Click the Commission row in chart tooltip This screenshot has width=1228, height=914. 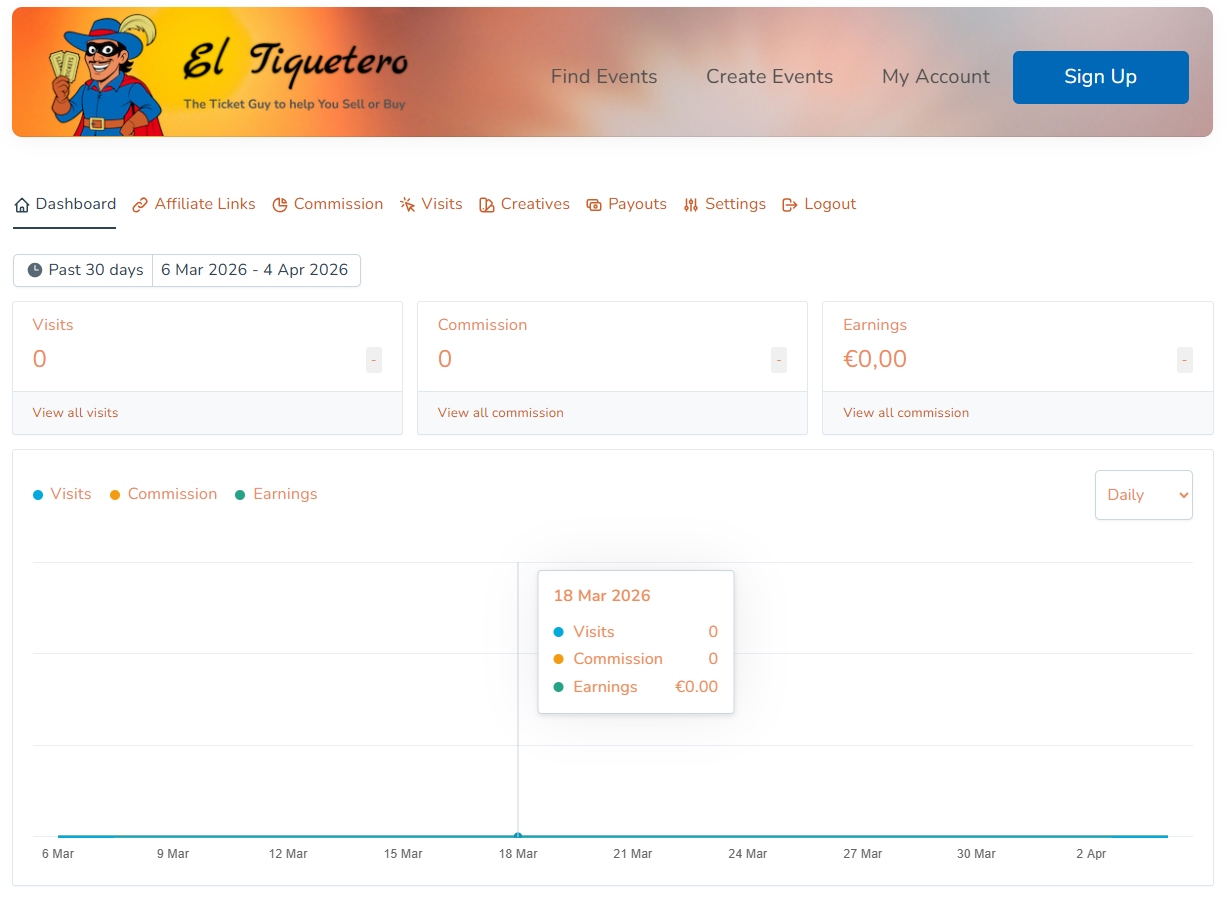pos(636,659)
